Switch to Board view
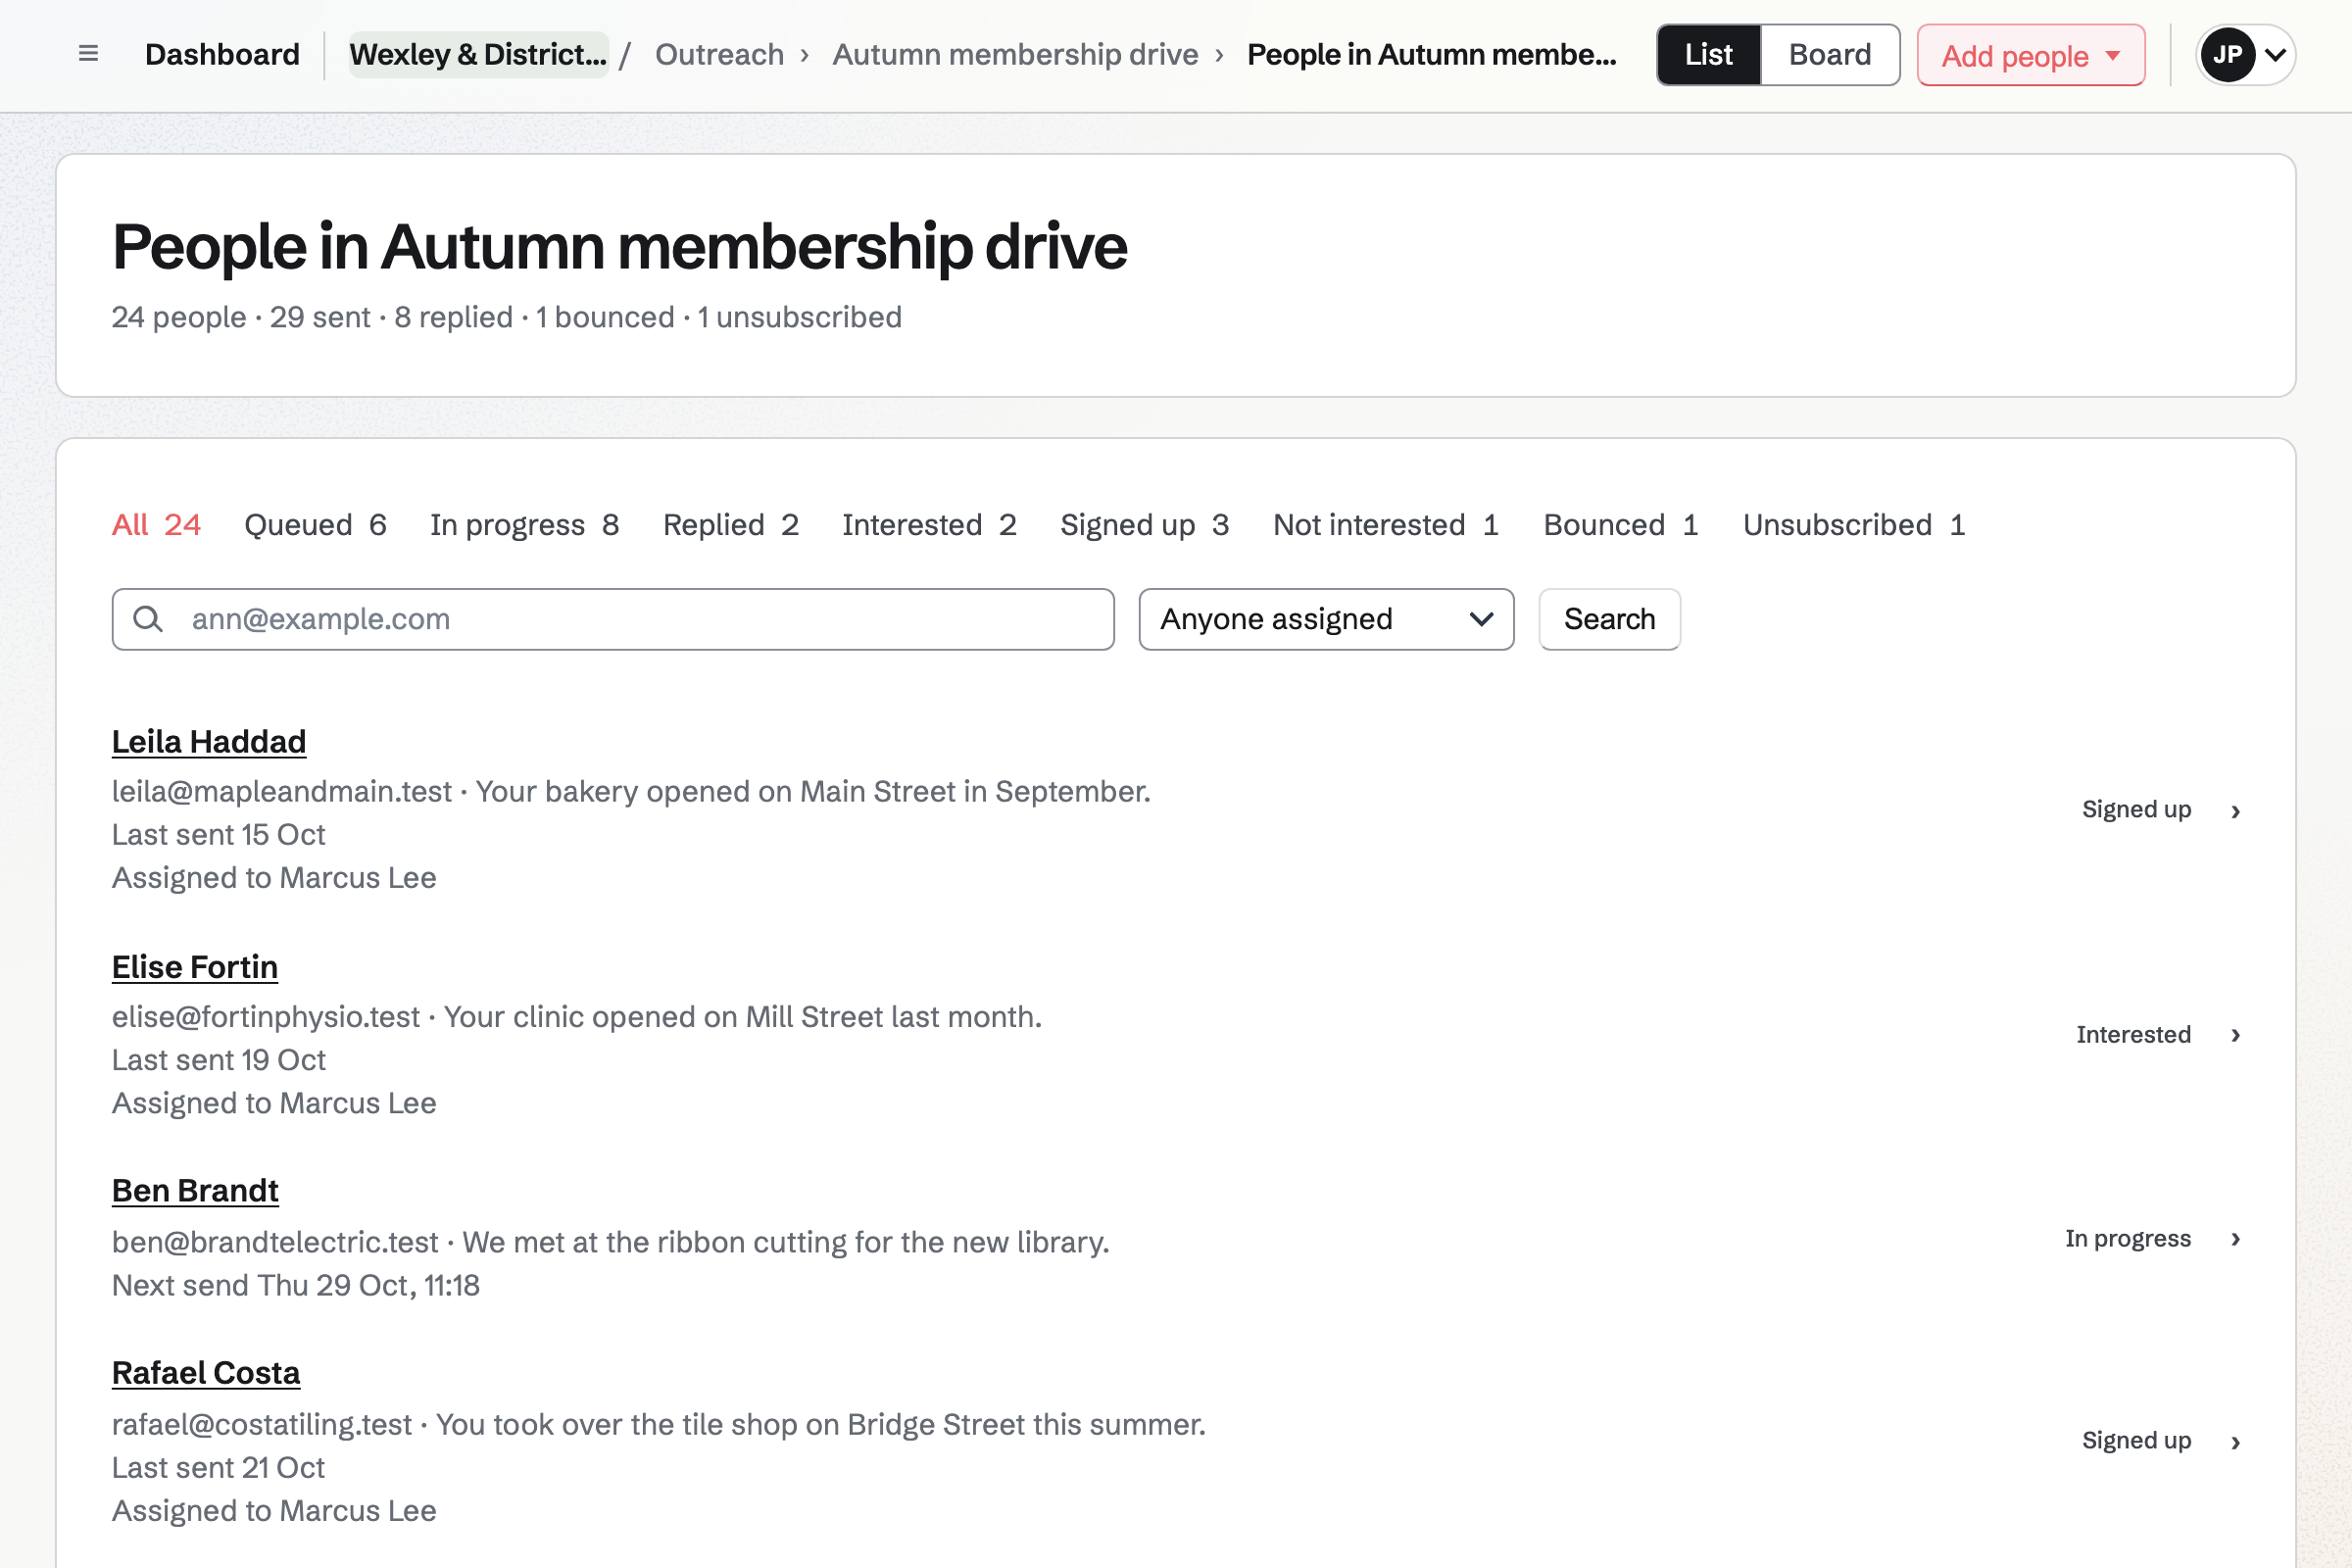Viewport: 2352px width, 1568px height. pos(1829,54)
